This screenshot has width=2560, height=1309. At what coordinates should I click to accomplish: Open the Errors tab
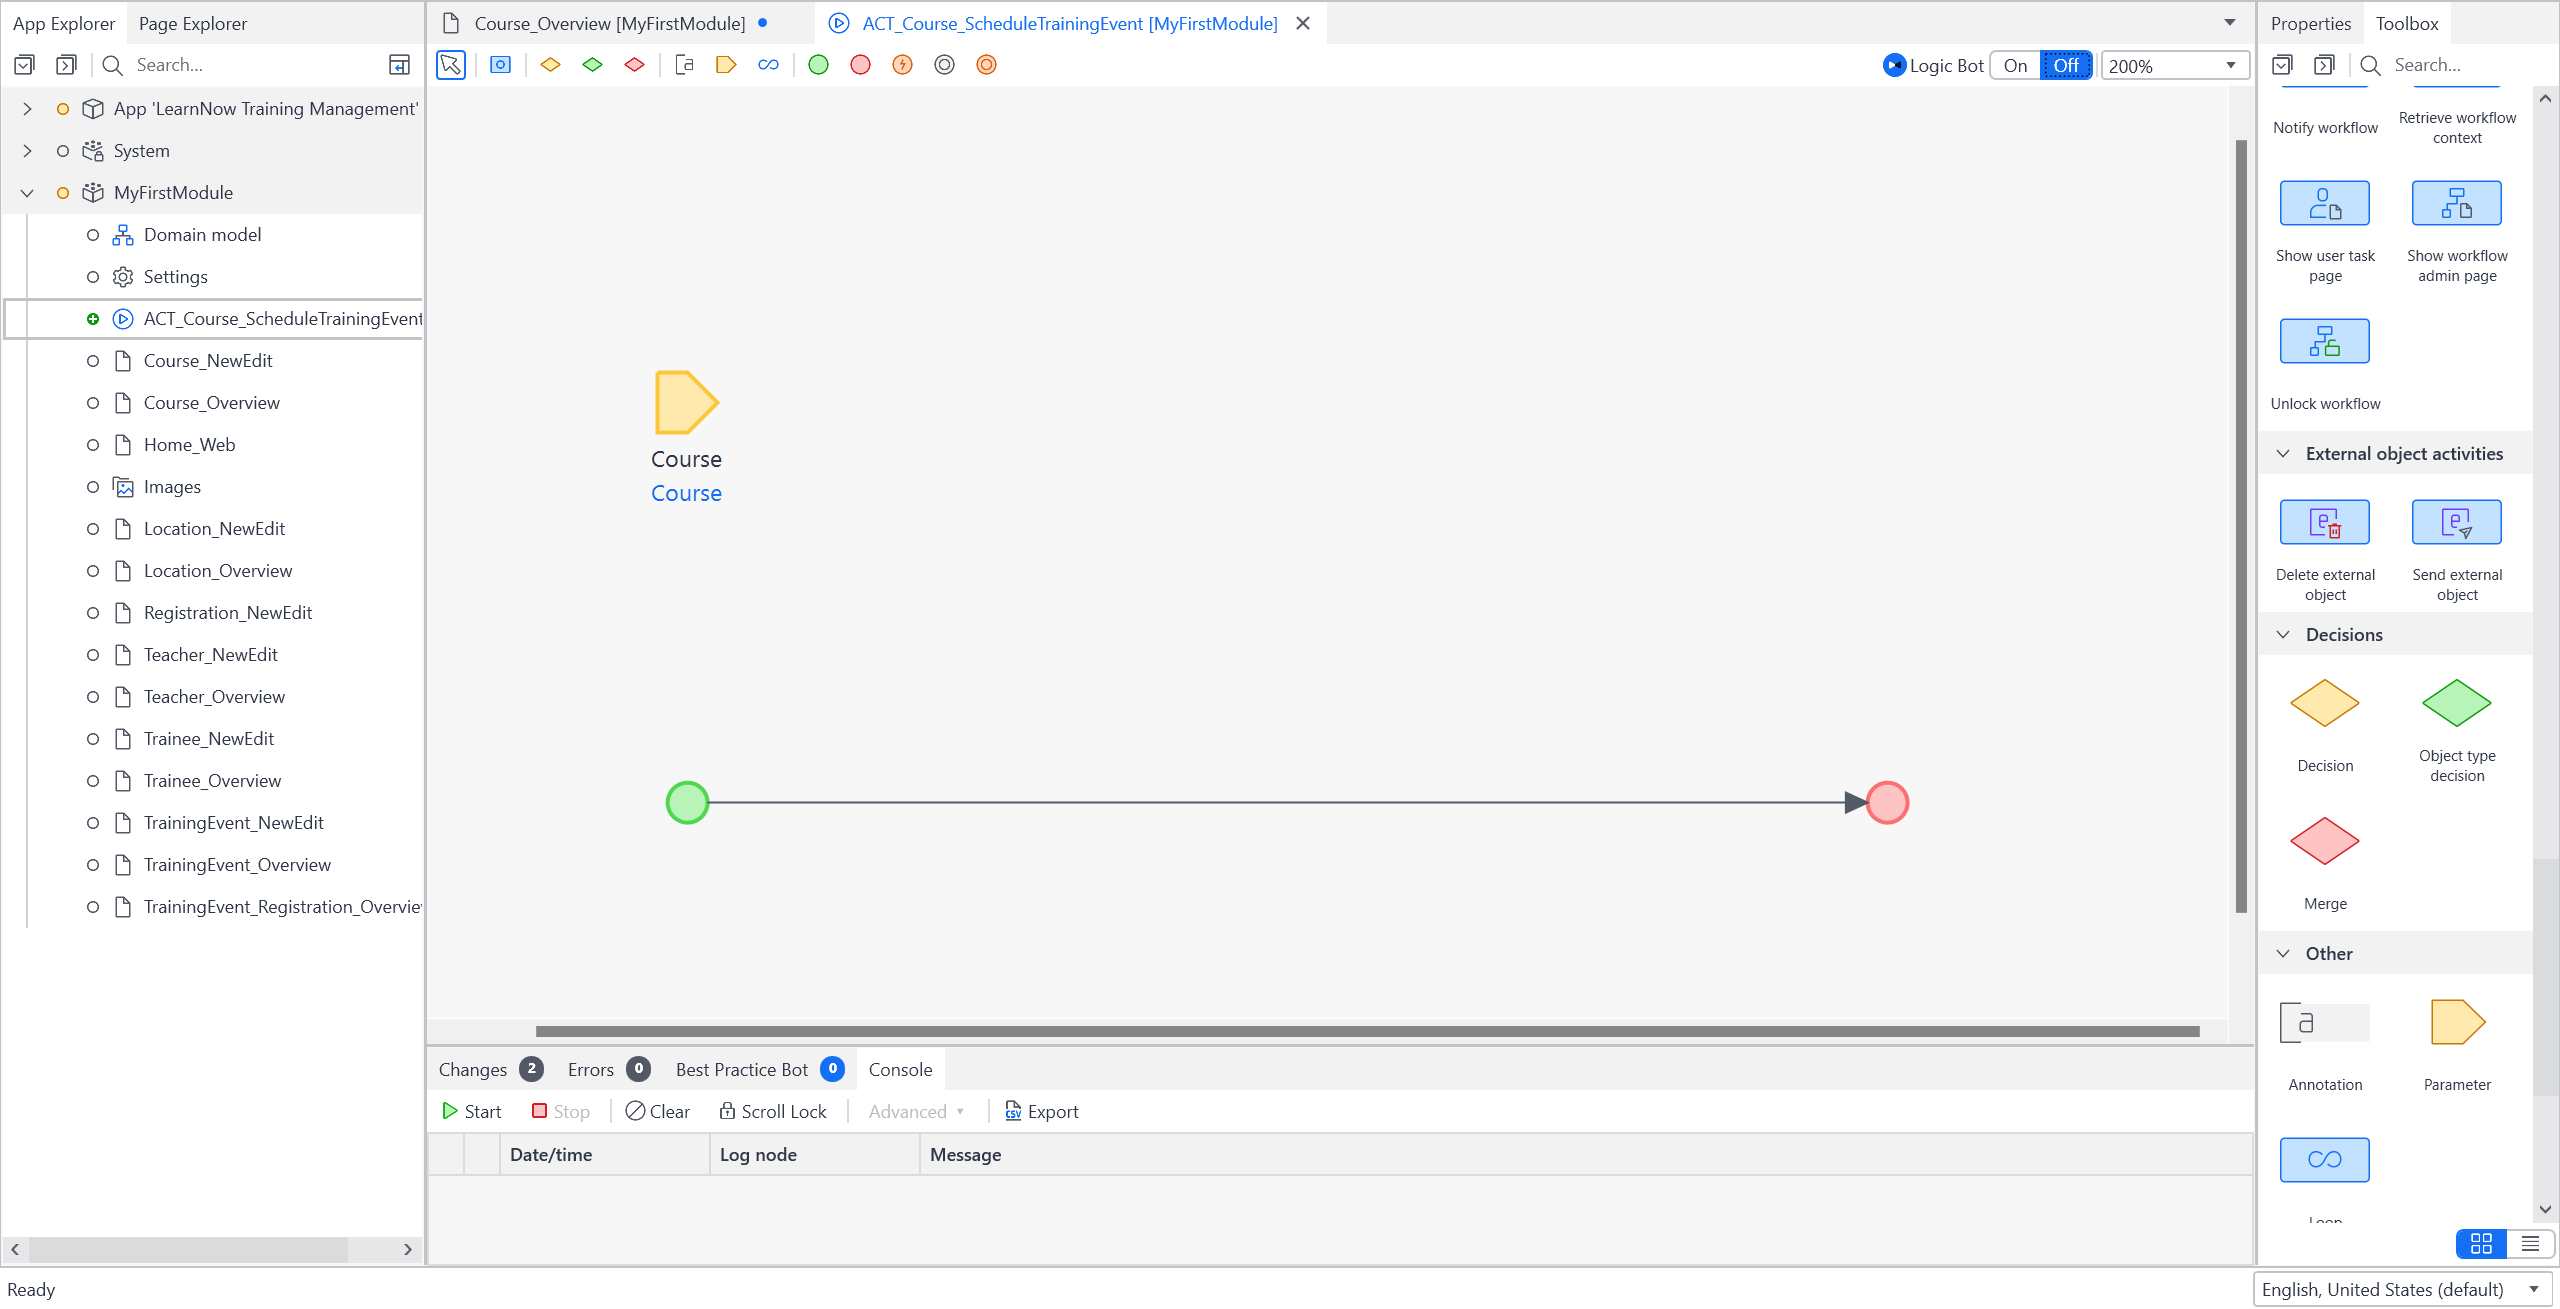591,1070
